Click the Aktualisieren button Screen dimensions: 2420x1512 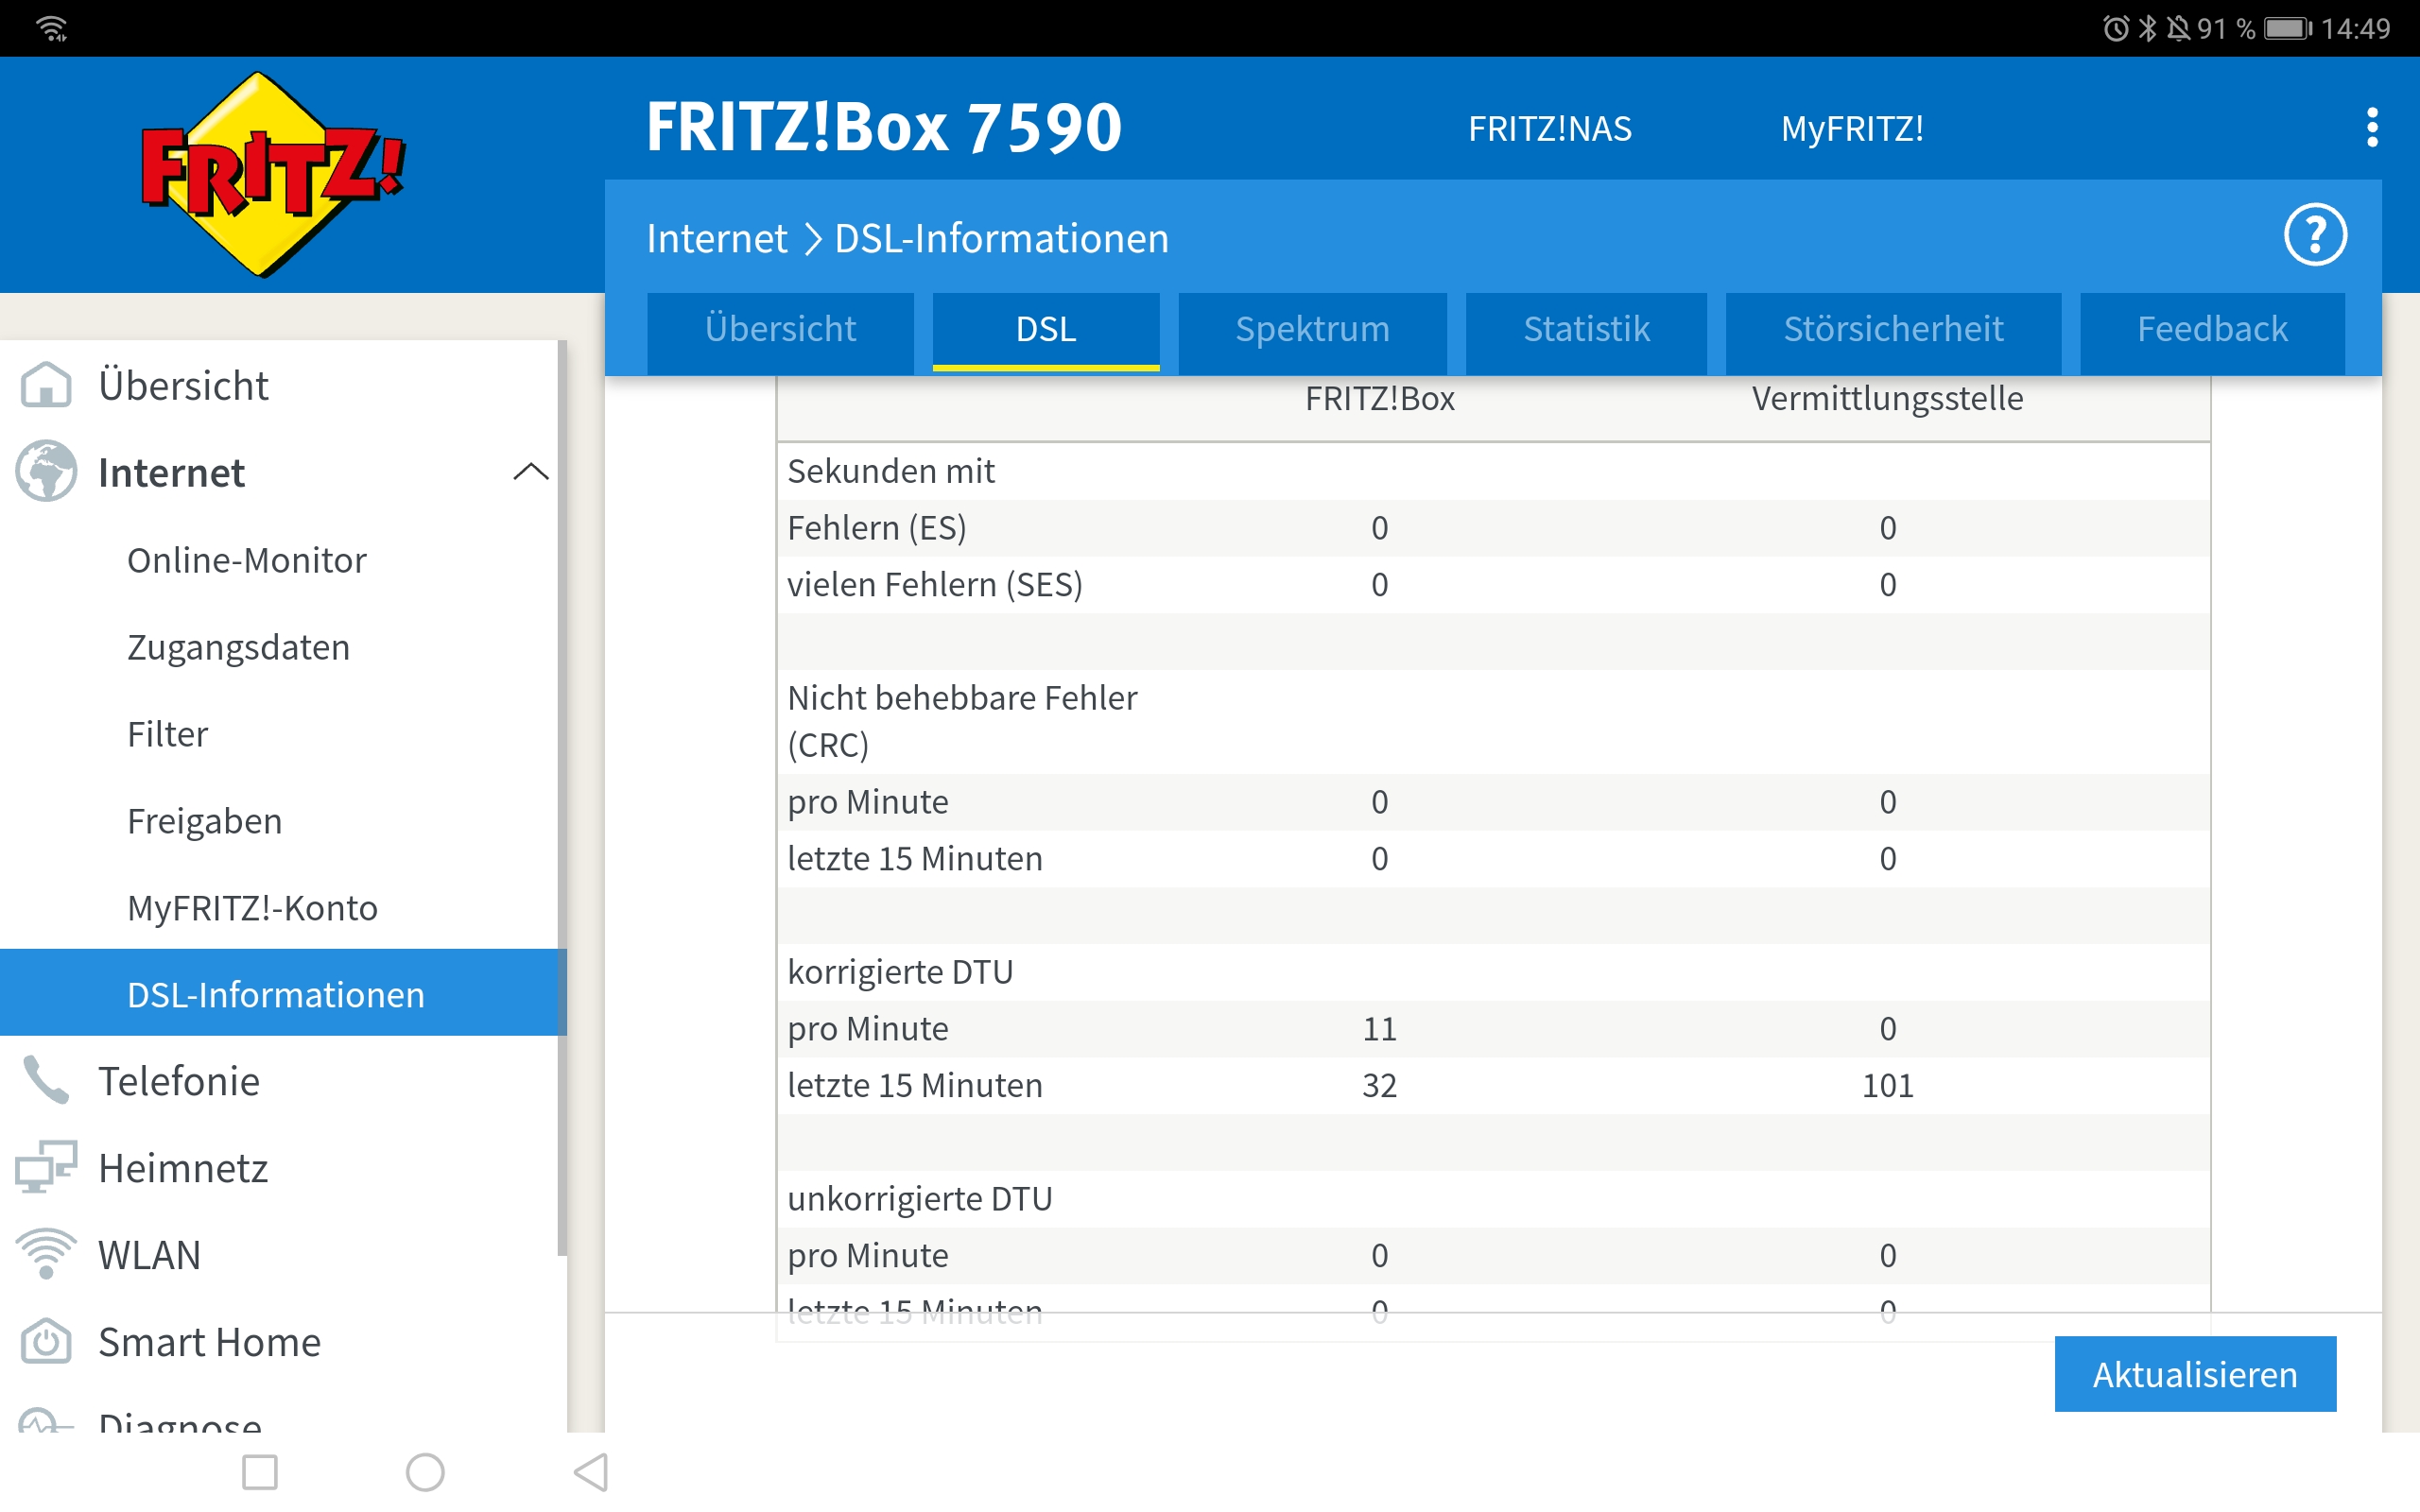2195,1374
